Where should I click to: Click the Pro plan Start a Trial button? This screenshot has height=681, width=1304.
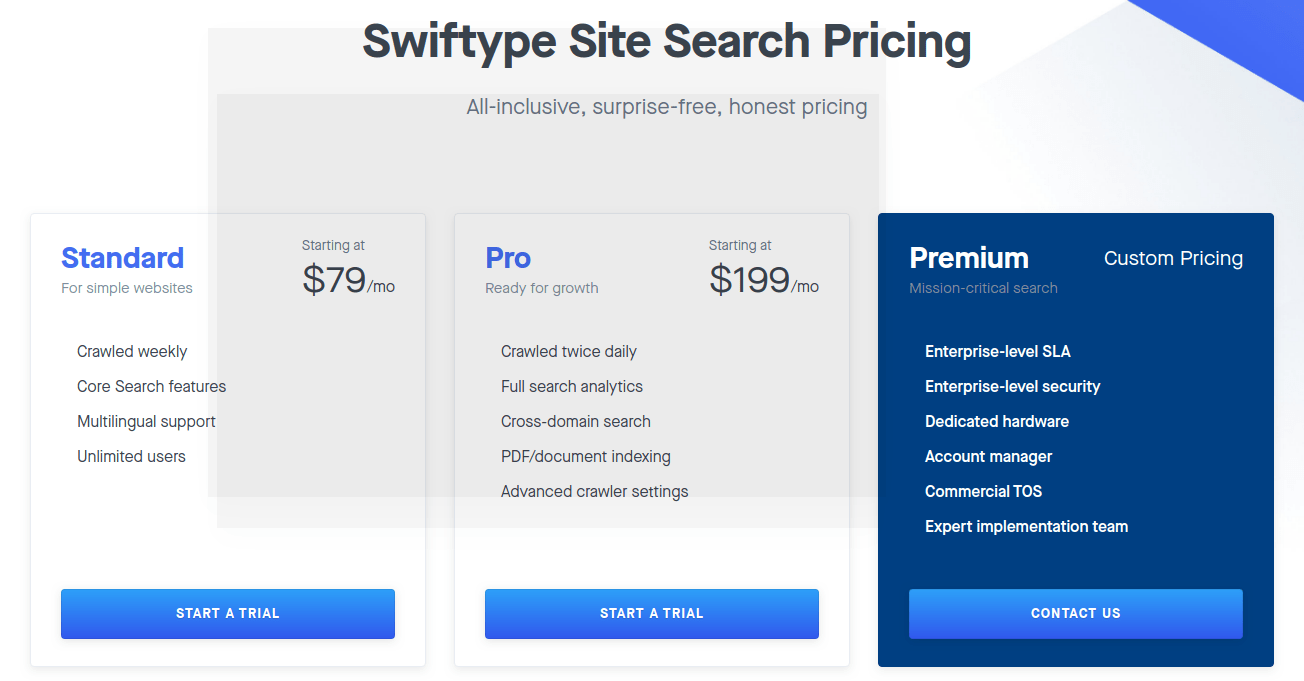click(651, 613)
